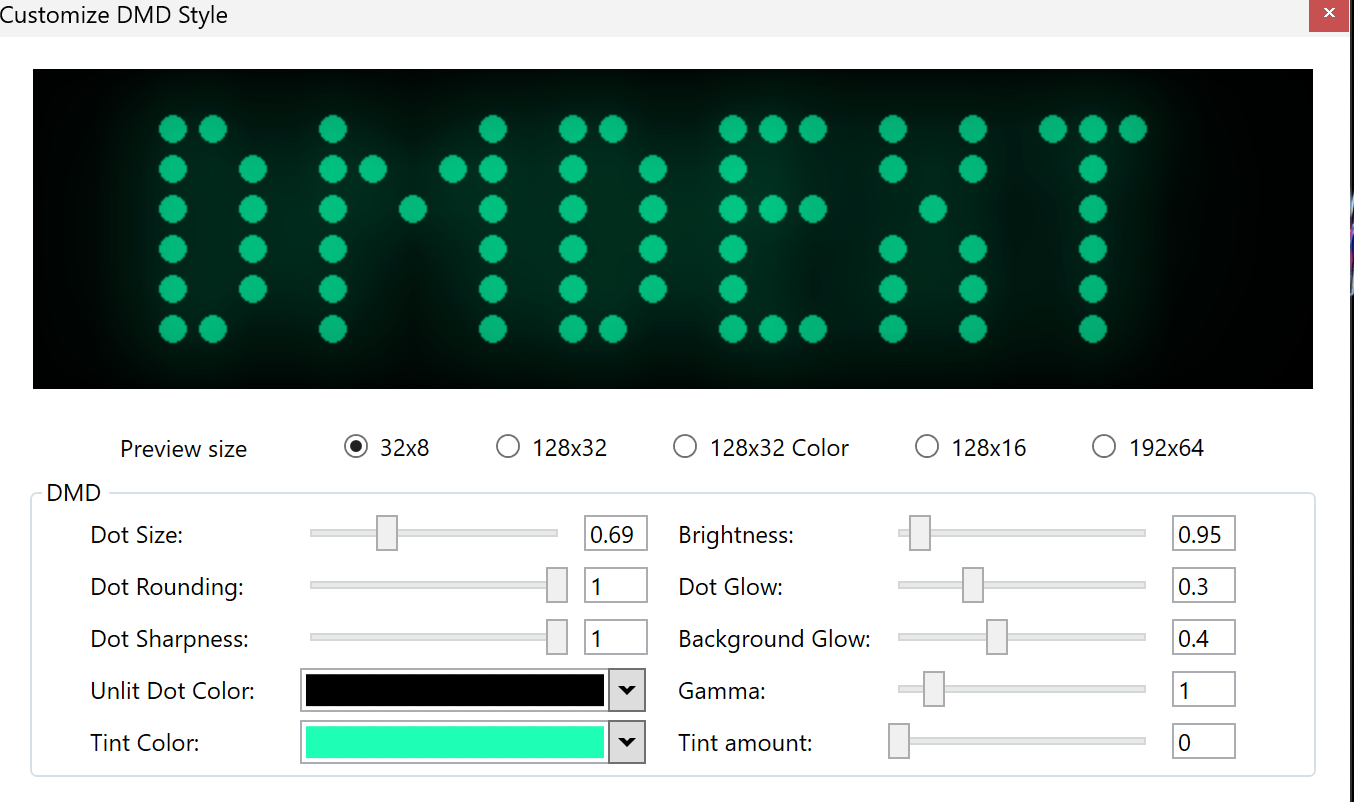
Task: Select the 128x32 Color preview option
Action: 685,446
